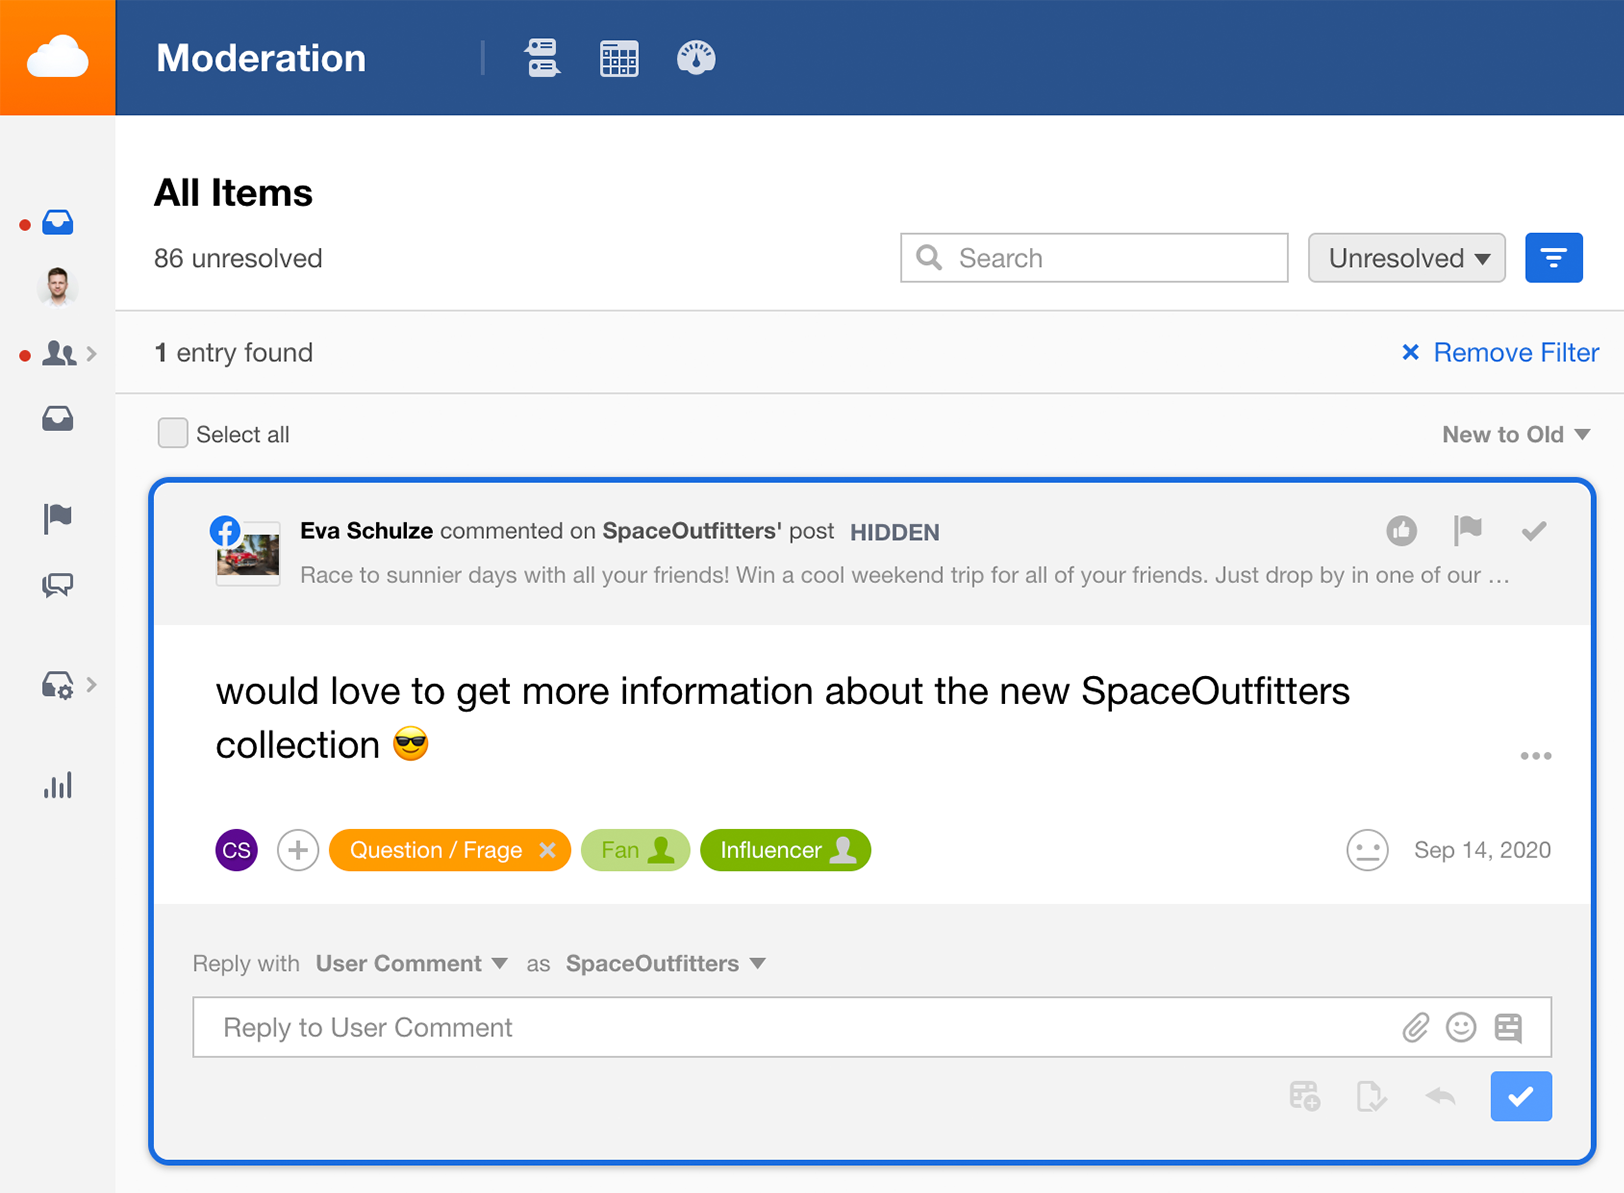Open the inbox settings icon in sidebar
This screenshot has height=1193, width=1624.
[58, 685]
